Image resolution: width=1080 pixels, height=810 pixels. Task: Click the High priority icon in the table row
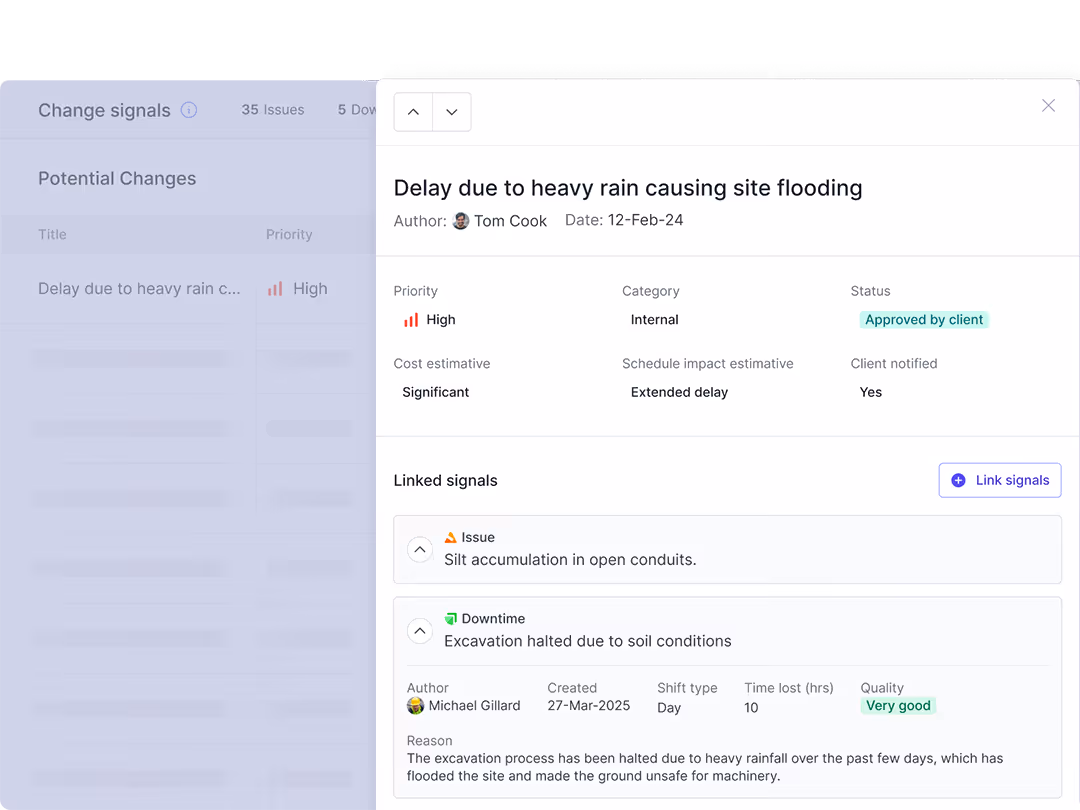pyautogui.click(x=275, y=288)
